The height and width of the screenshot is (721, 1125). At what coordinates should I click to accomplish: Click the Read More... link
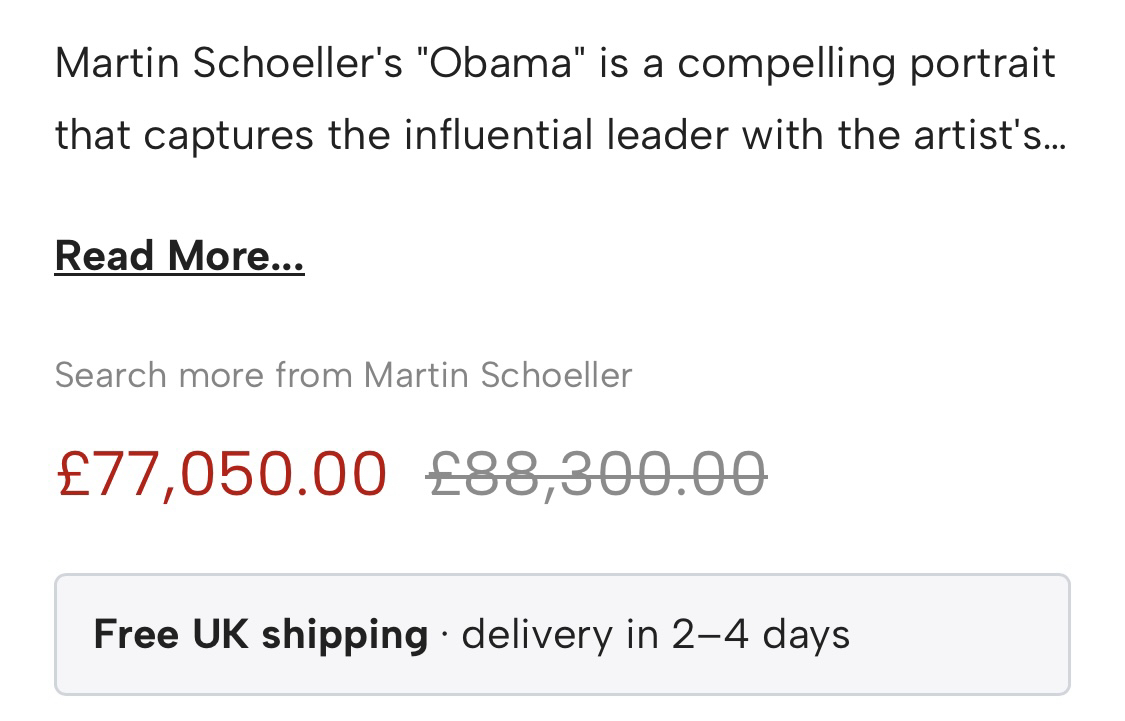[179, 256]
